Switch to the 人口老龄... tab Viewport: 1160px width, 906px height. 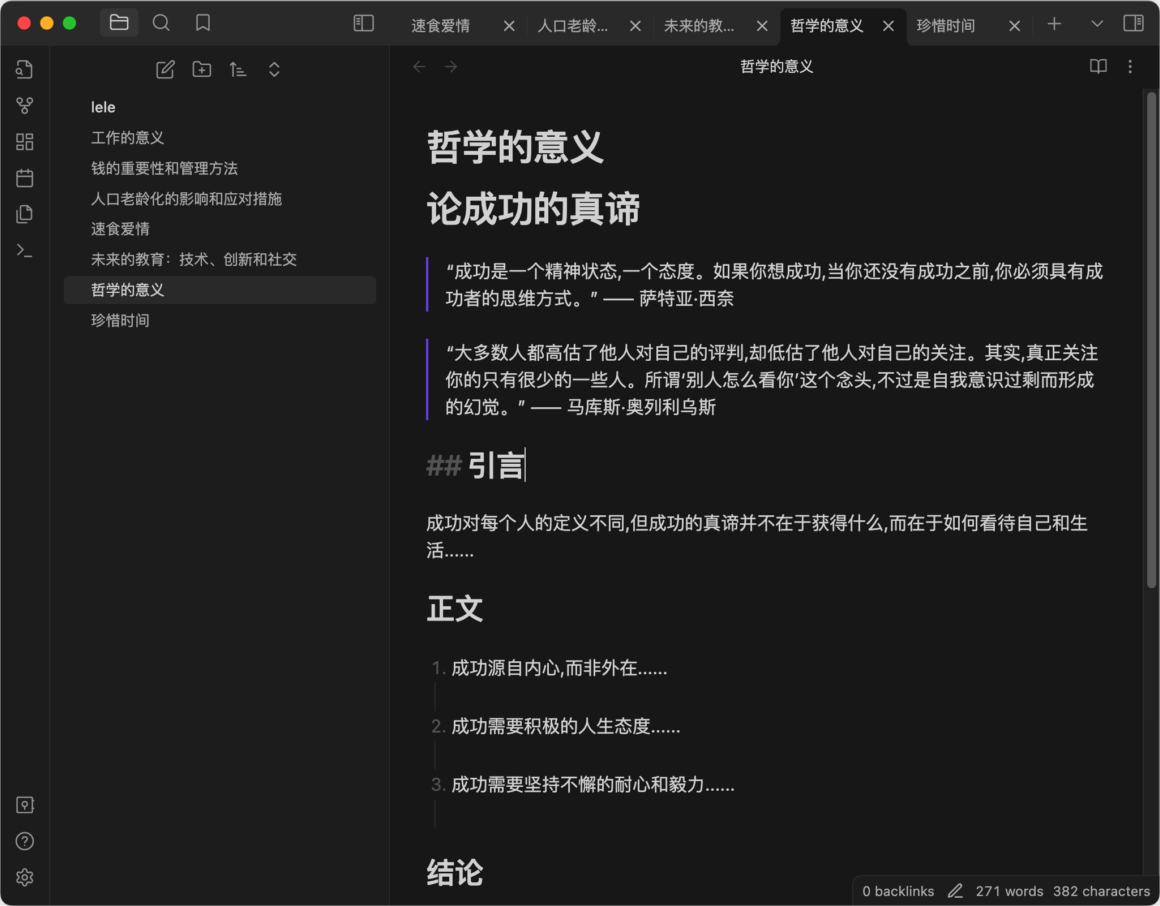point(573,26)
